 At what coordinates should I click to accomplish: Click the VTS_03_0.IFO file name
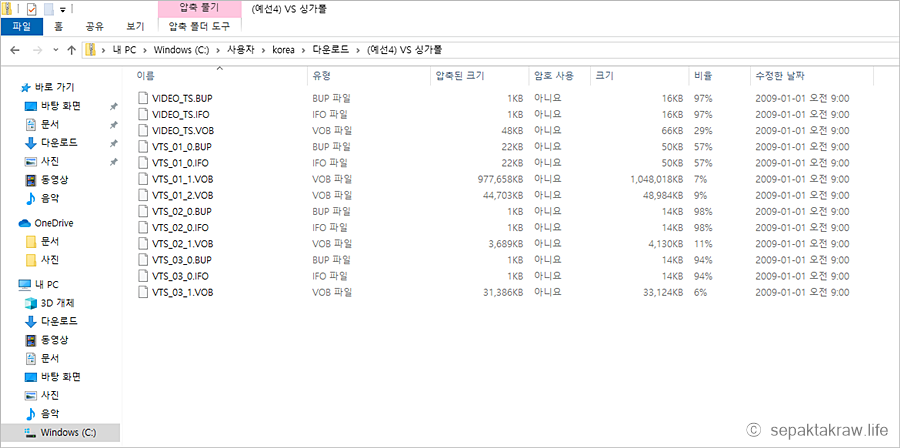[x=181, y=276]
